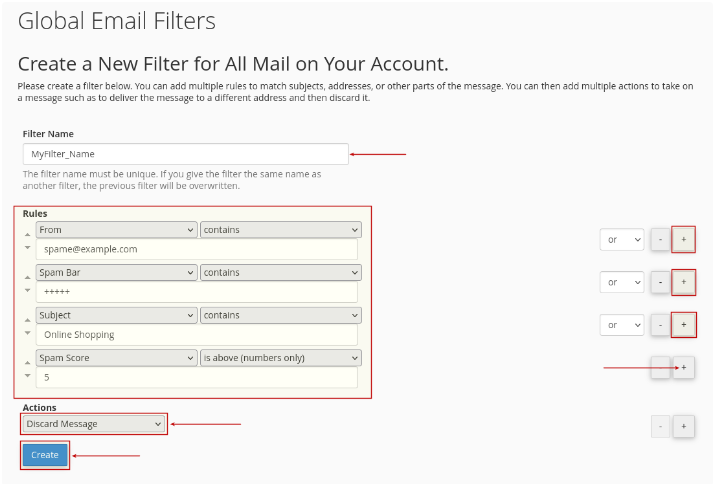The width and height of the screenshot is (714, 484).
Task: Move the Spam Bar rule up
Action: click(27, 277)
